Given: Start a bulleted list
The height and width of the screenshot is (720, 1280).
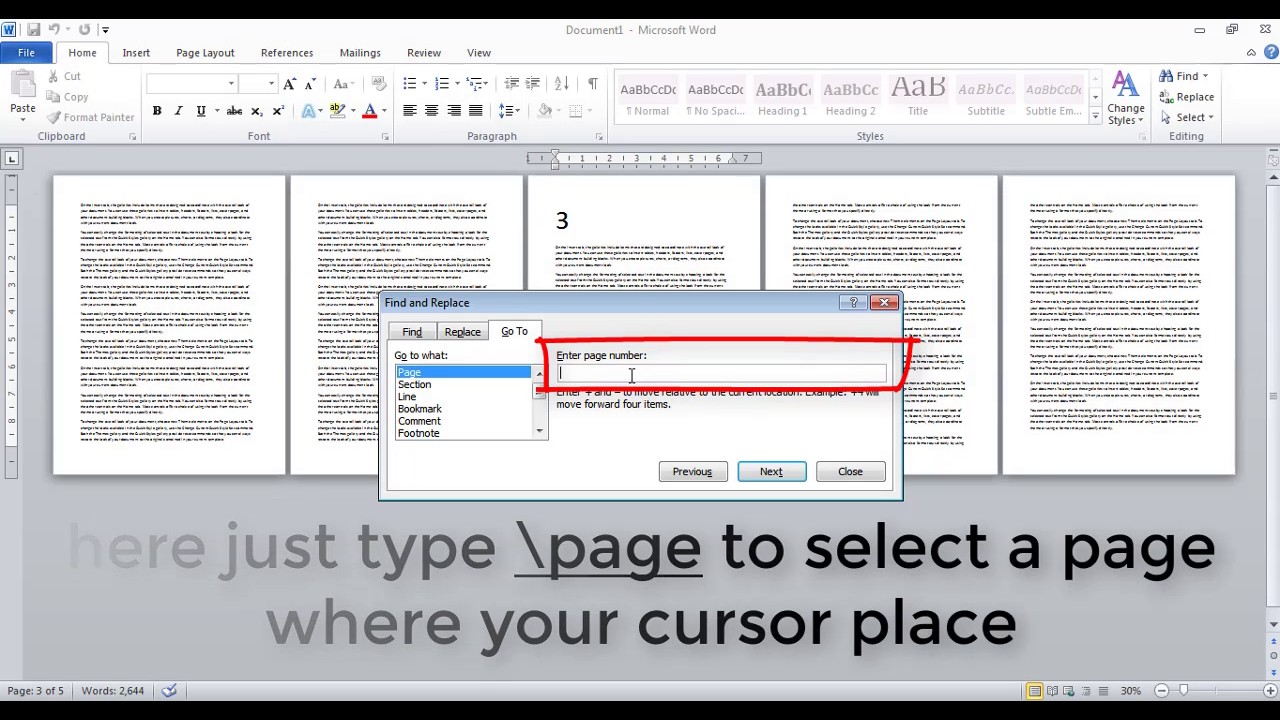Looking at the screenshot, I should [410, 84].
